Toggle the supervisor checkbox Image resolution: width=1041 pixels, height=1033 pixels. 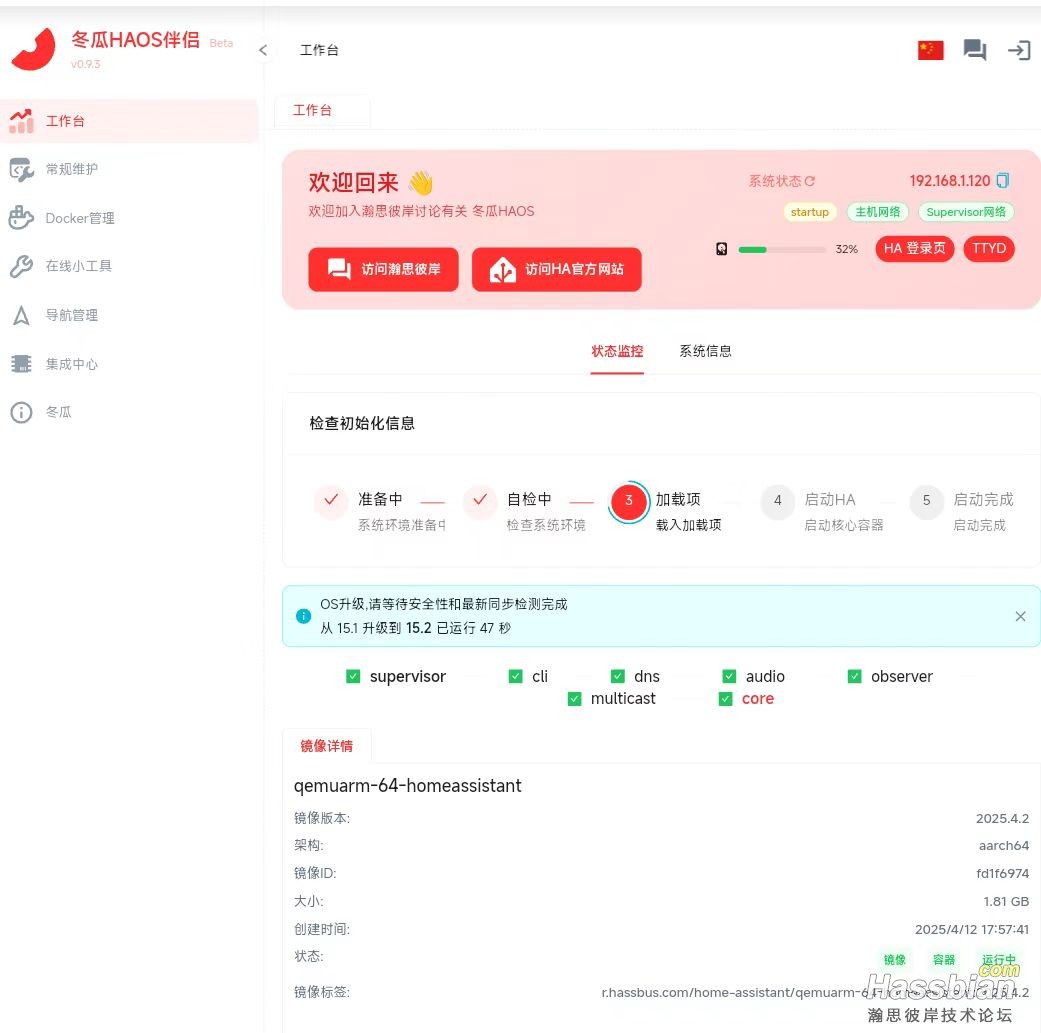pyautogui.click(x=353, y=676)
